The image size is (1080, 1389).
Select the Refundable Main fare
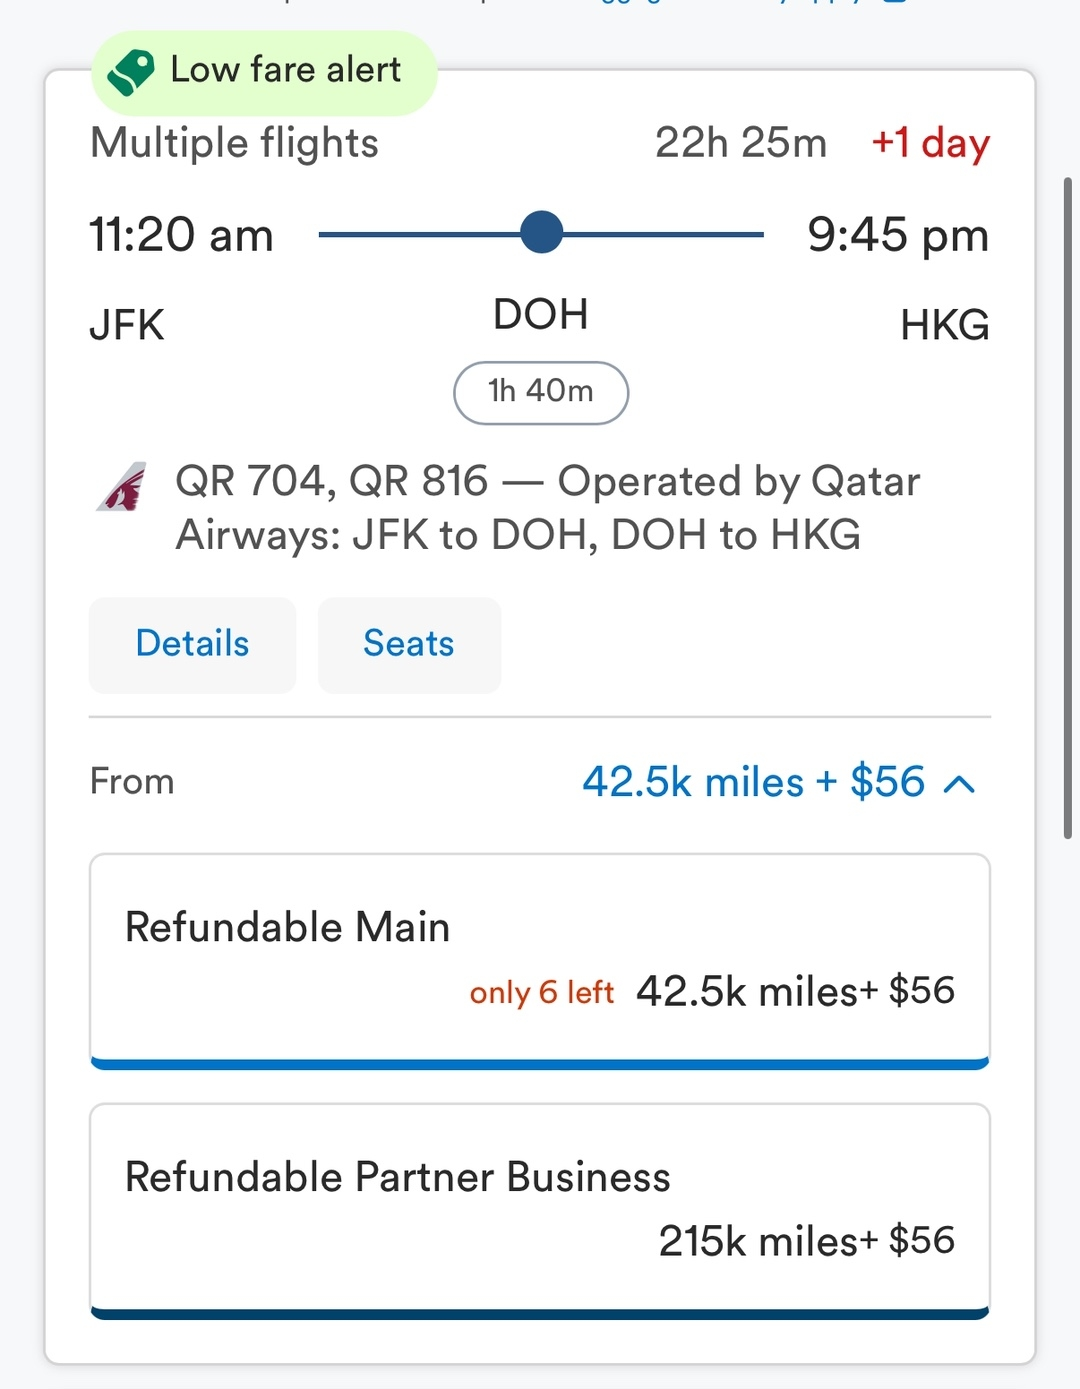540,961
